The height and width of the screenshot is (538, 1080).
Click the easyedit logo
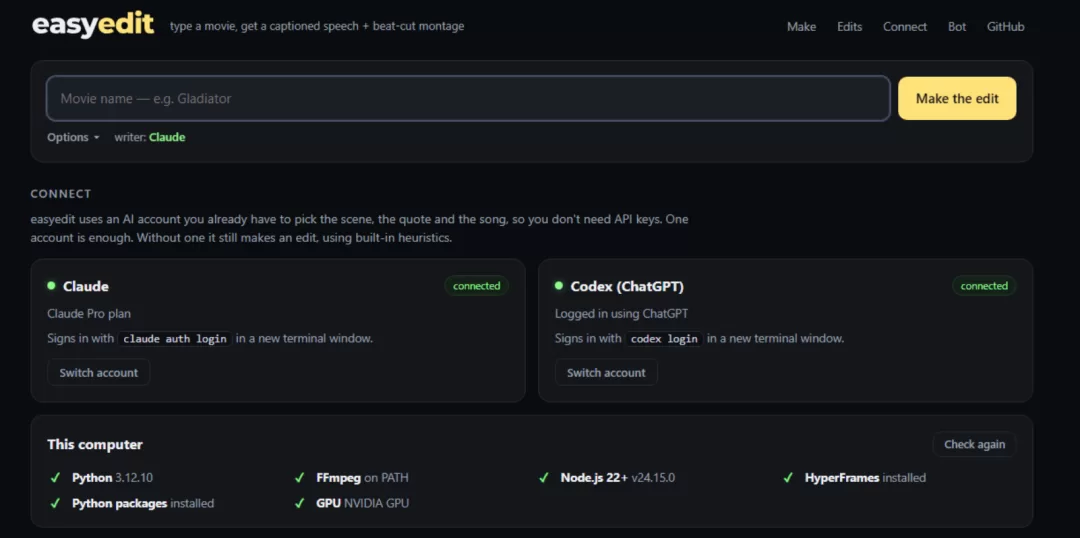(x=93, y=25)
